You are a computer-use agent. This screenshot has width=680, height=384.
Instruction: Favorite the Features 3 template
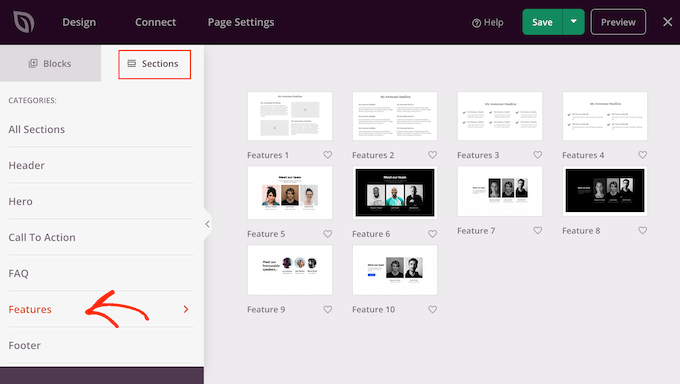(538, 155)
